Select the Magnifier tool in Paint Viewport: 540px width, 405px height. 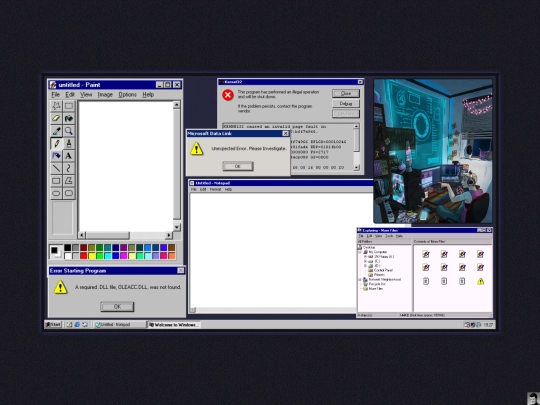coord(69,131)
